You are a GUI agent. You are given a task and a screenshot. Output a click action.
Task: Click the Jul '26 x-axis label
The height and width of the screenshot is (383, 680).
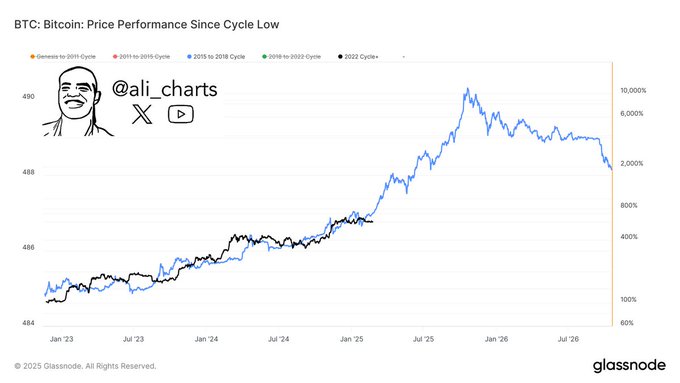tap(568, 339)
